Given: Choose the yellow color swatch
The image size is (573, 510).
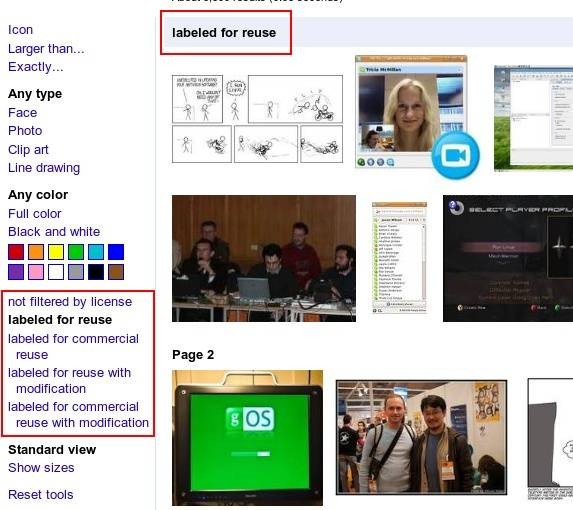Looking at the screenshot, I should click(56, 252).
